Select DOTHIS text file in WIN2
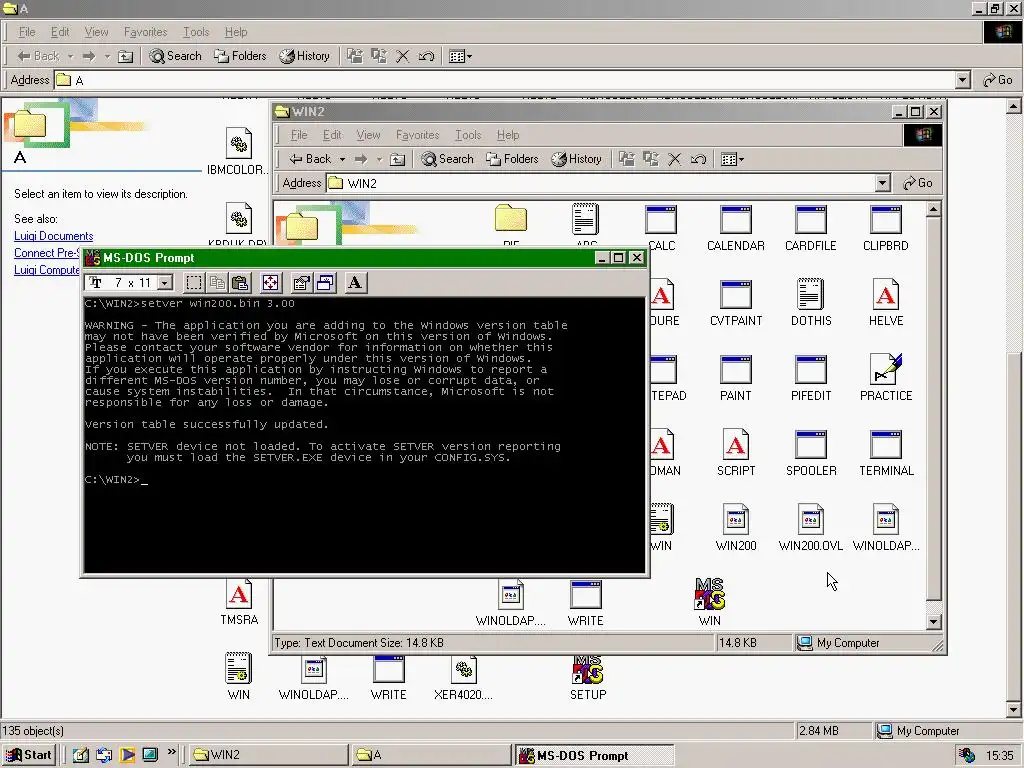Viewport: 1024px width, 768px height. tap(811, 303)
